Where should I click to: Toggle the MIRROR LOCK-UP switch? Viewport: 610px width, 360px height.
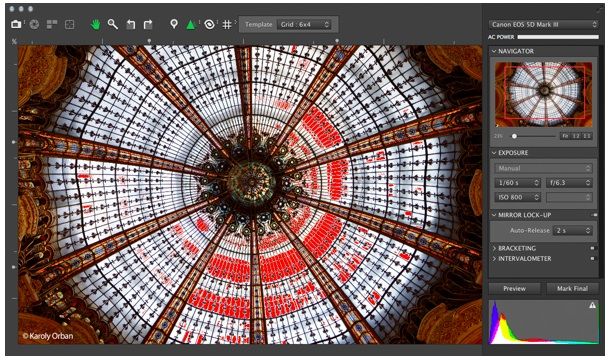594,215
